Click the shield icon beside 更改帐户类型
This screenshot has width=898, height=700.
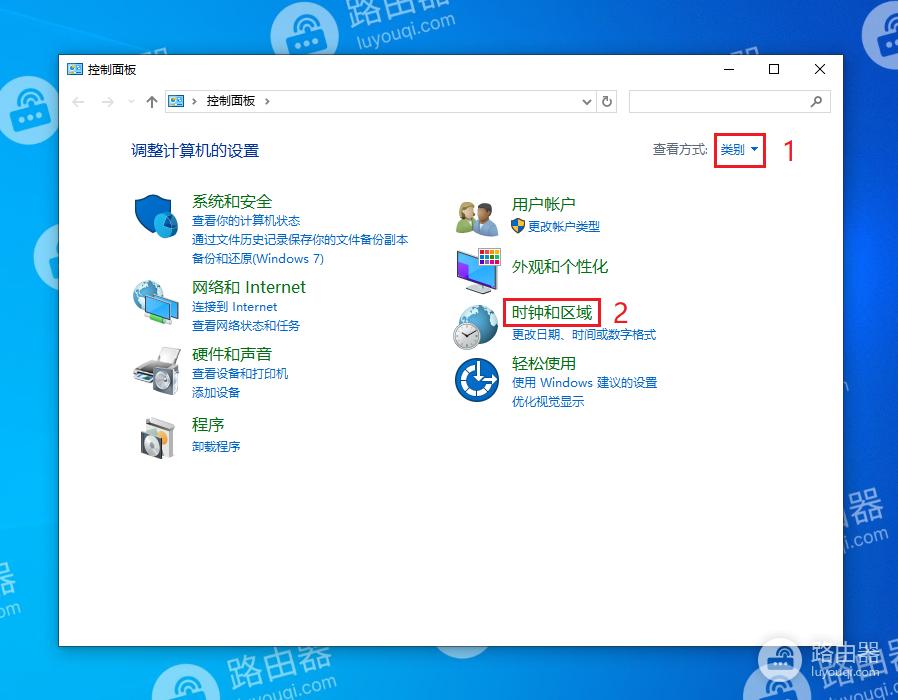coord(518,226)
